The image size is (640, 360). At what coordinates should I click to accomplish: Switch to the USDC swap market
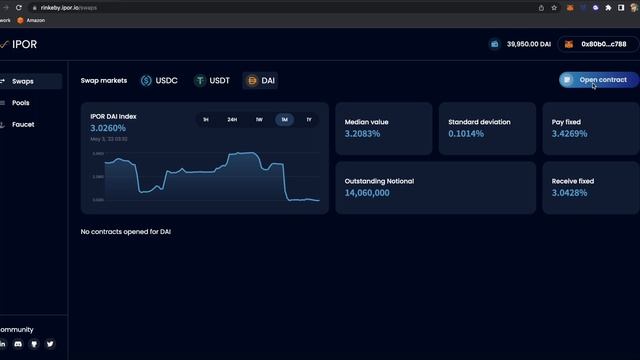coord(159,81)
